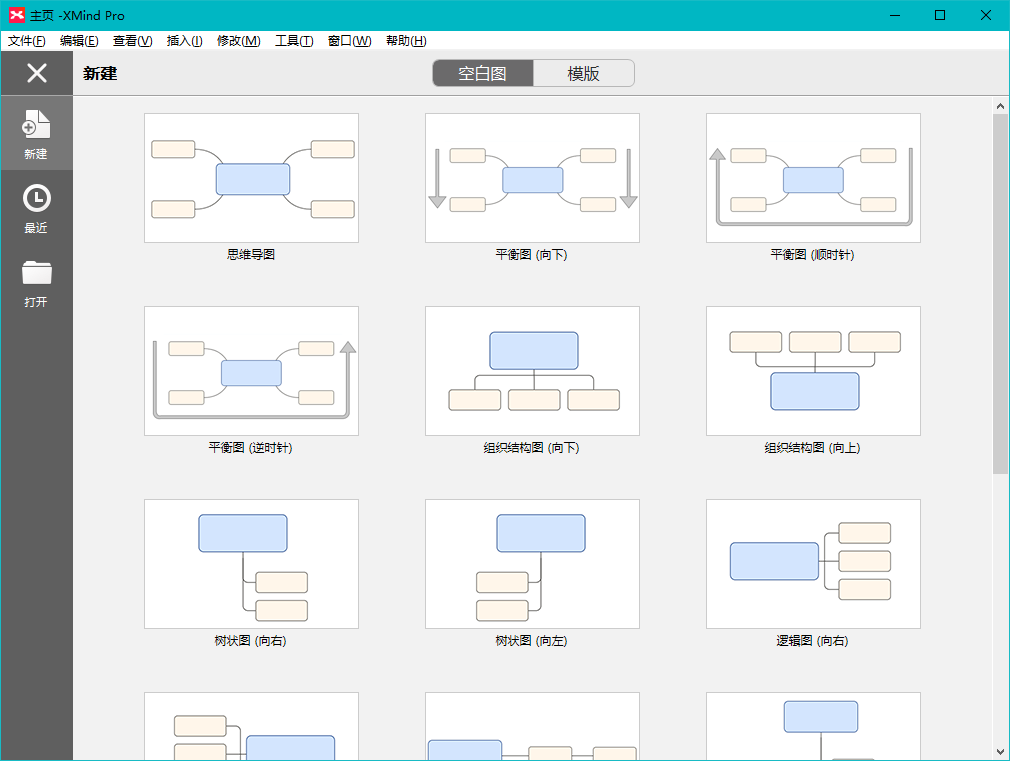This screenshot has height=761, width=1010.
Task: Choose the 逻辑图 (向右) template thumbnail
Action: [813, 564]
